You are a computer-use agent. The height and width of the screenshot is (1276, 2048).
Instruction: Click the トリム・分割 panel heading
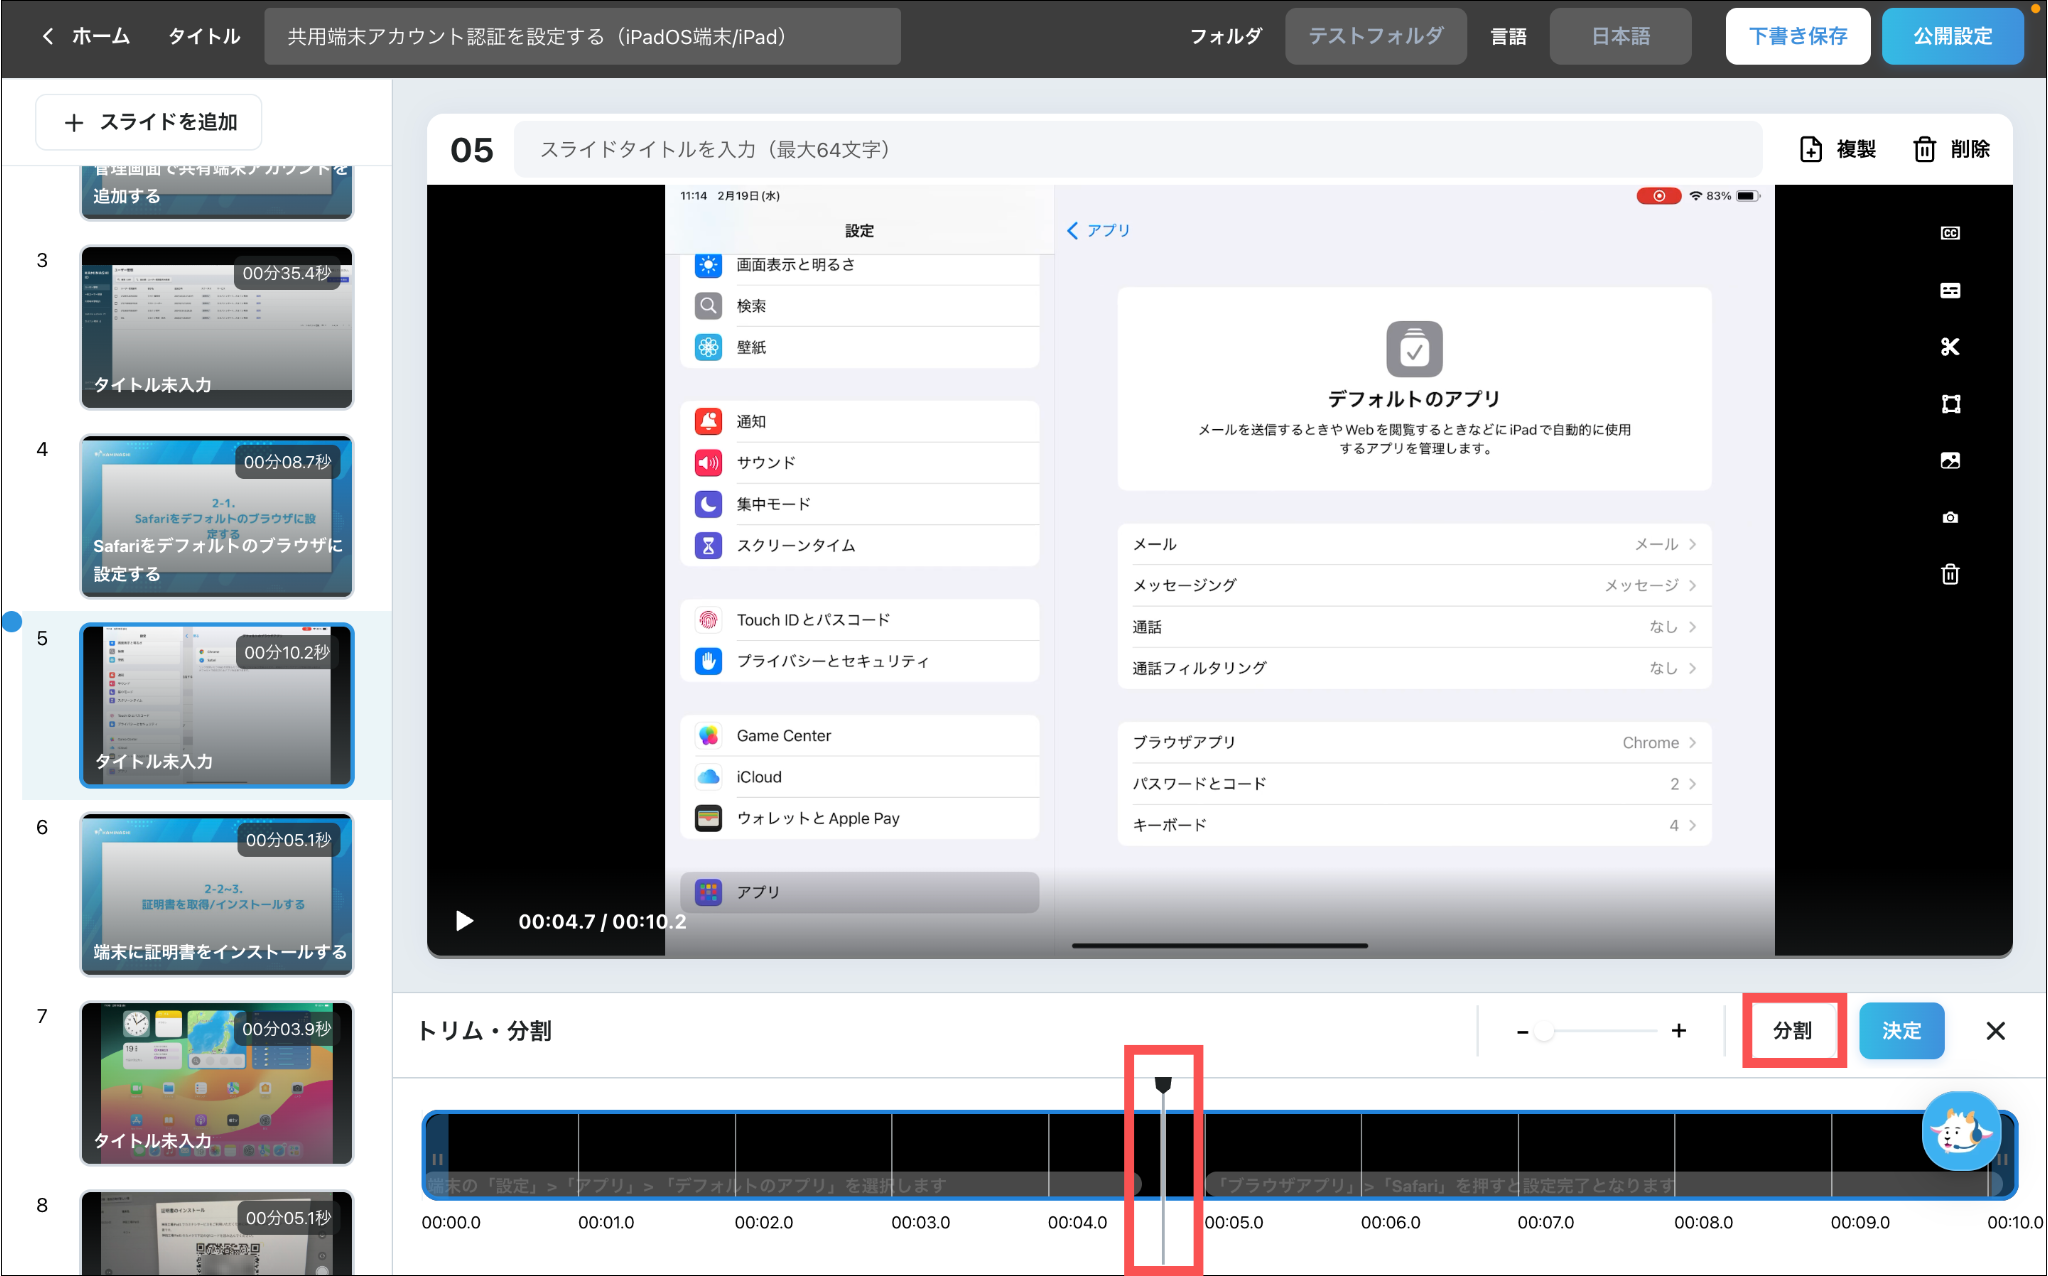(484, 1031)
